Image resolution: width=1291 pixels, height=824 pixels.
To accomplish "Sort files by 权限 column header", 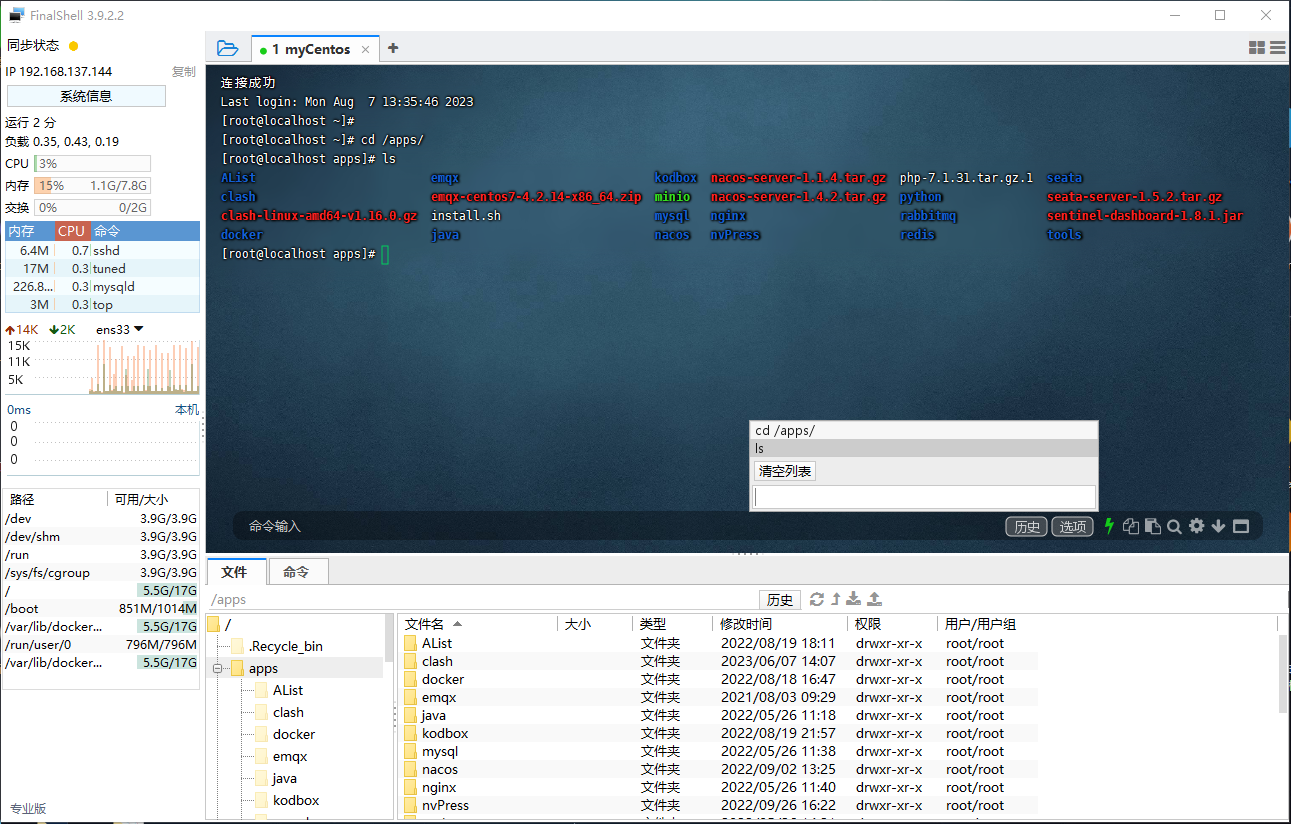I will [x=891, y=624].
